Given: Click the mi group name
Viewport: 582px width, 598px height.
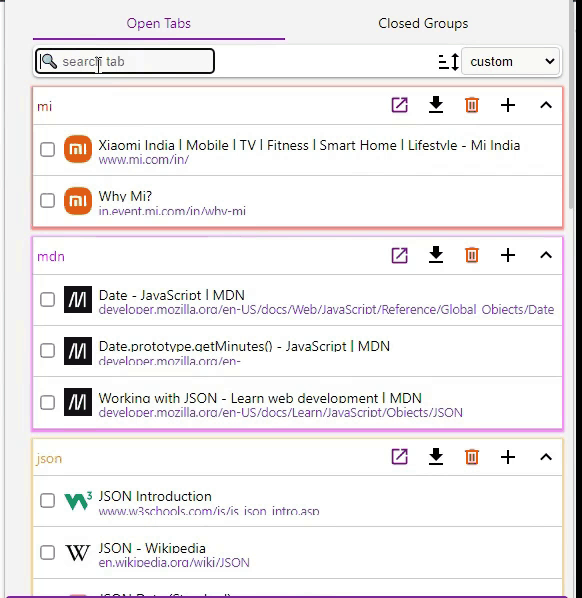Looking at the screenshot, I should [x=44, y=106].
